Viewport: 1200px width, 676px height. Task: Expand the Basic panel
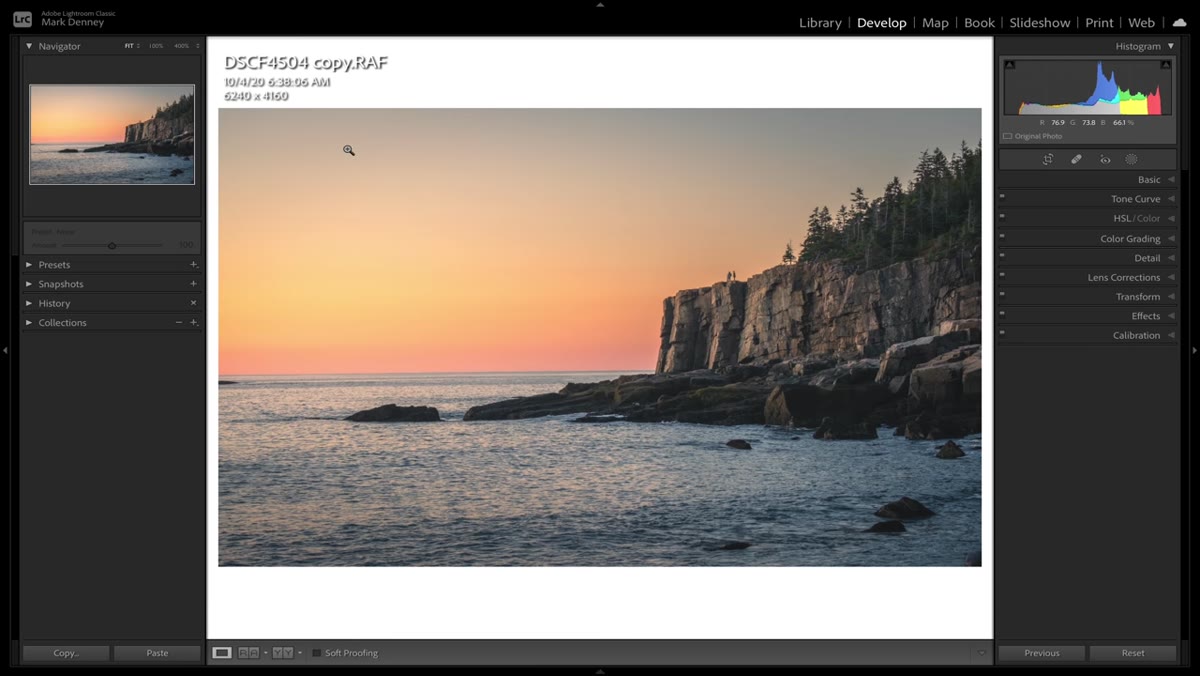pos(1171,180)
